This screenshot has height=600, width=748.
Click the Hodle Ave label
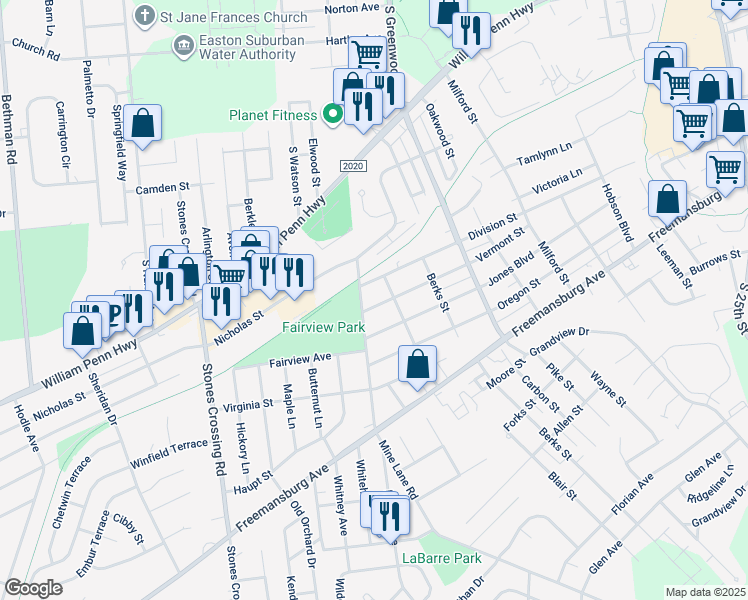26,428
